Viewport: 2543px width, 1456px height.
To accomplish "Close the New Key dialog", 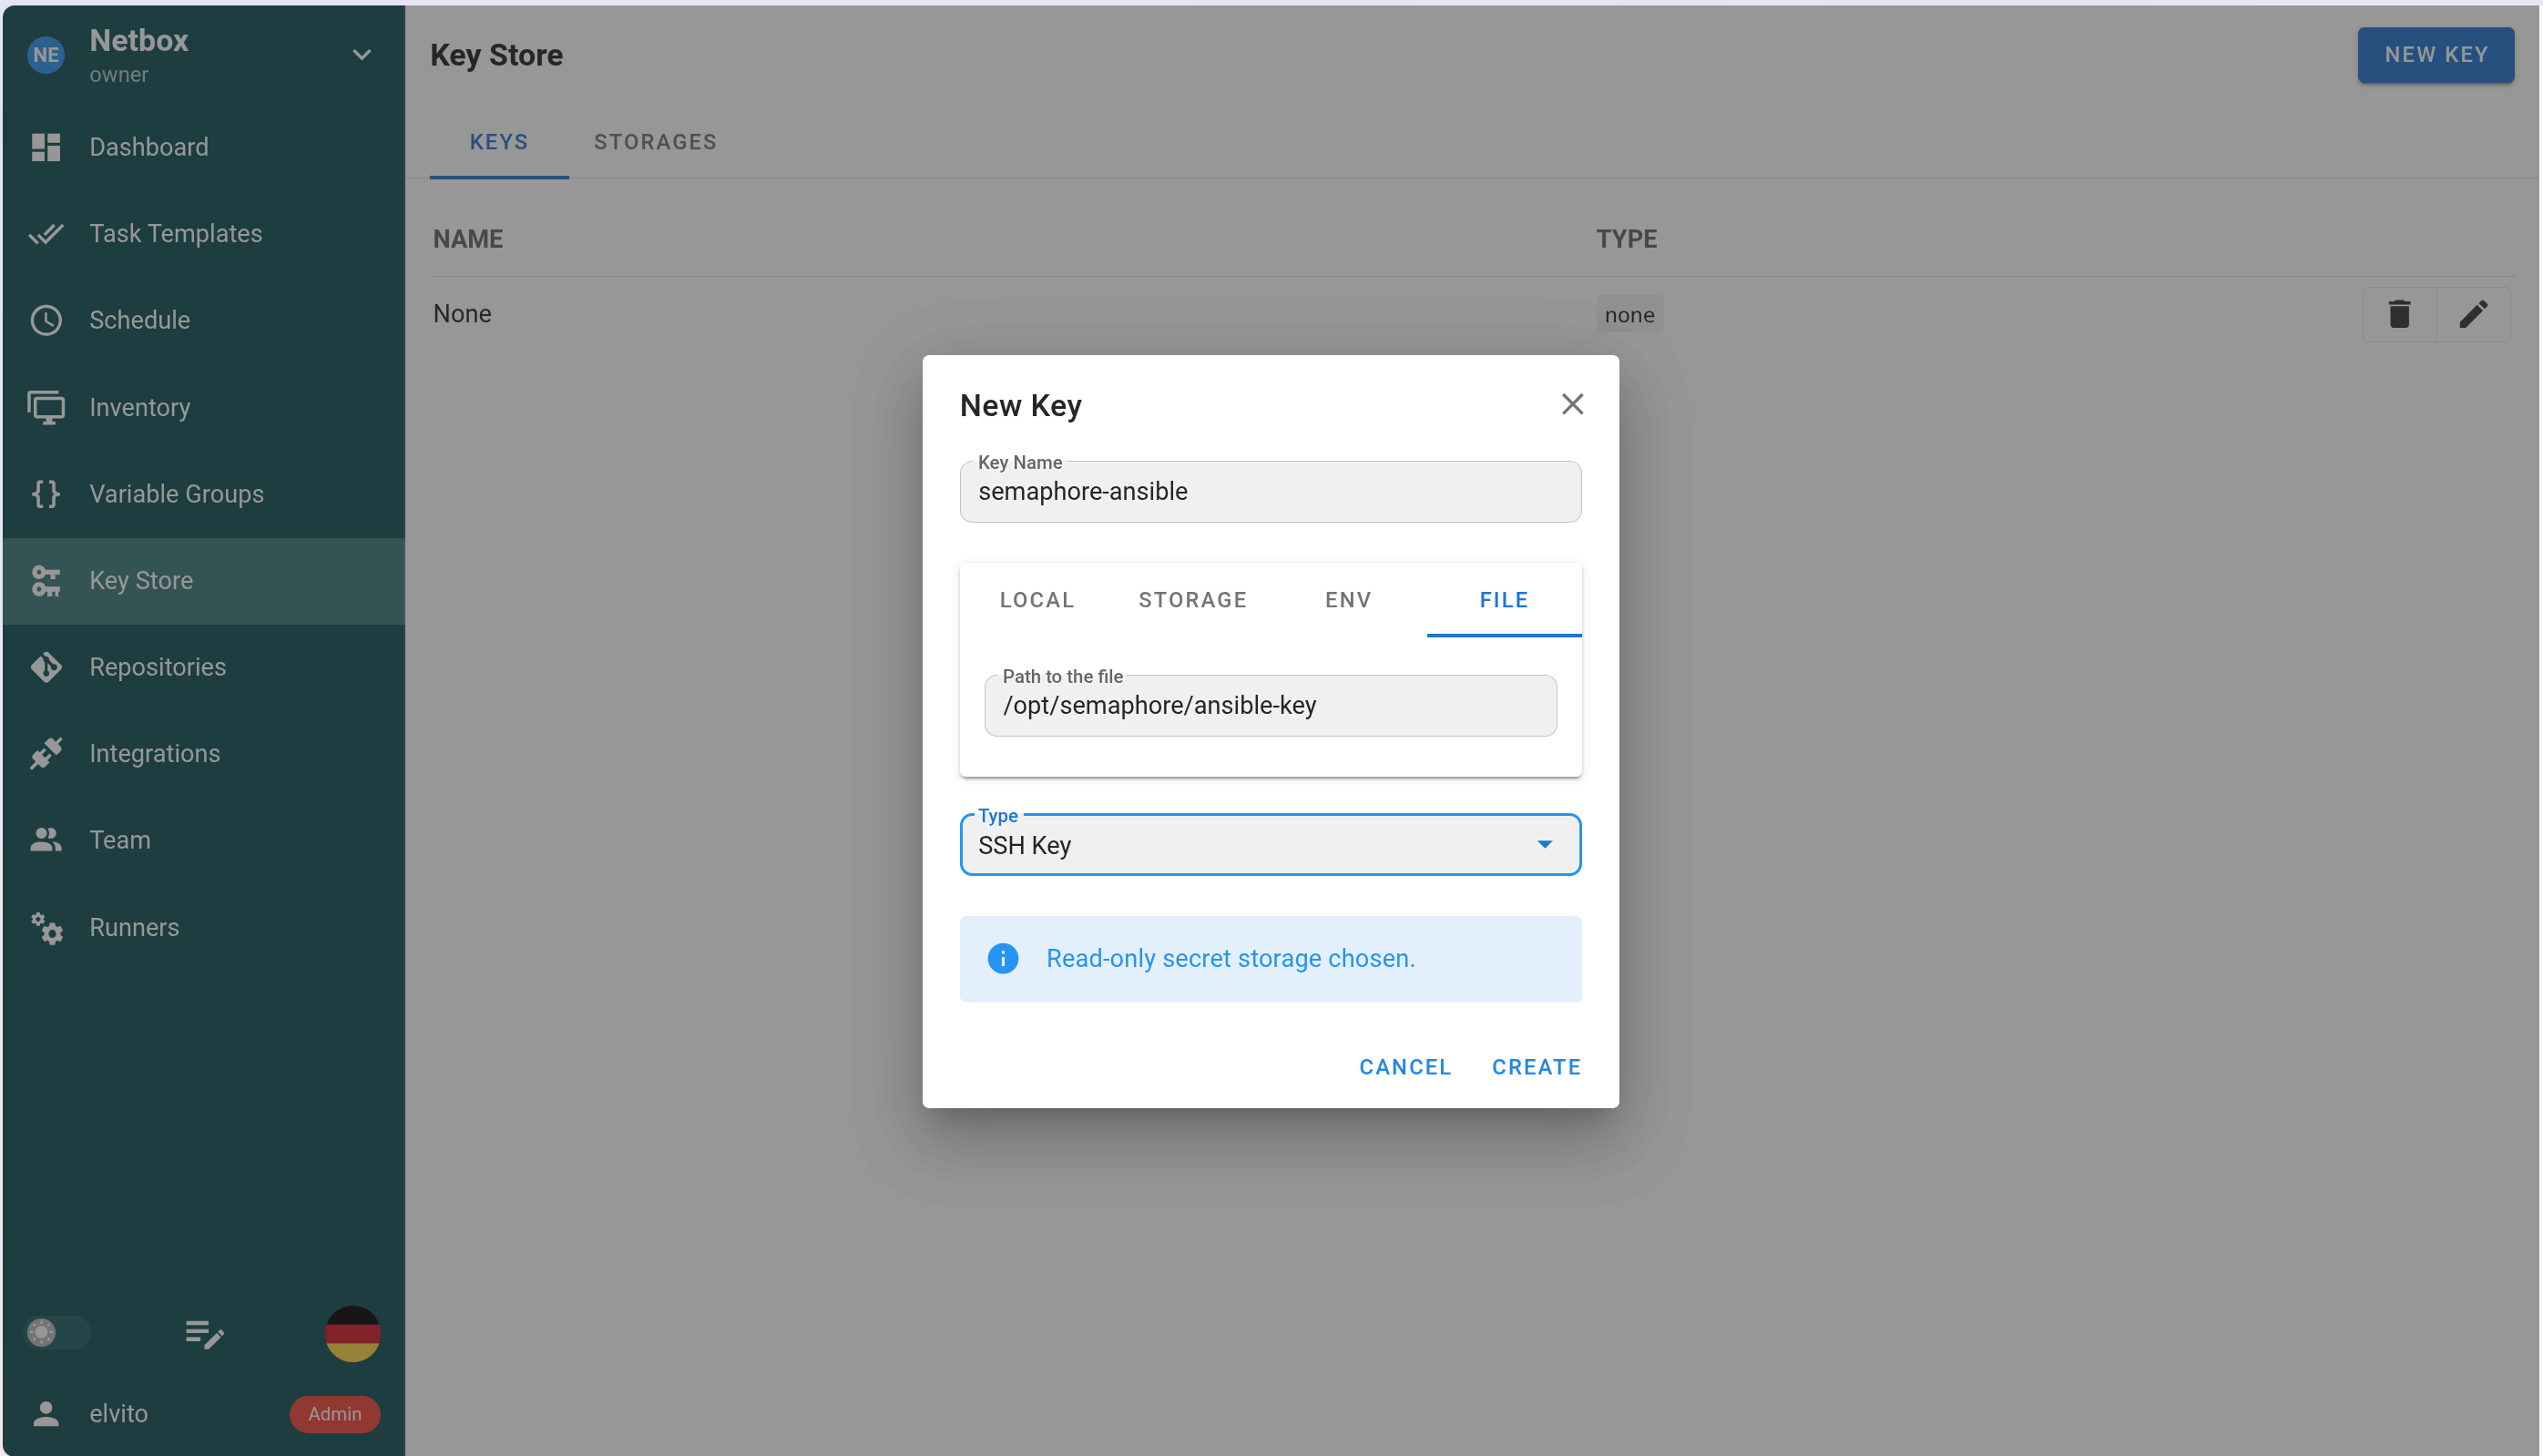I will pos(1572,404).
